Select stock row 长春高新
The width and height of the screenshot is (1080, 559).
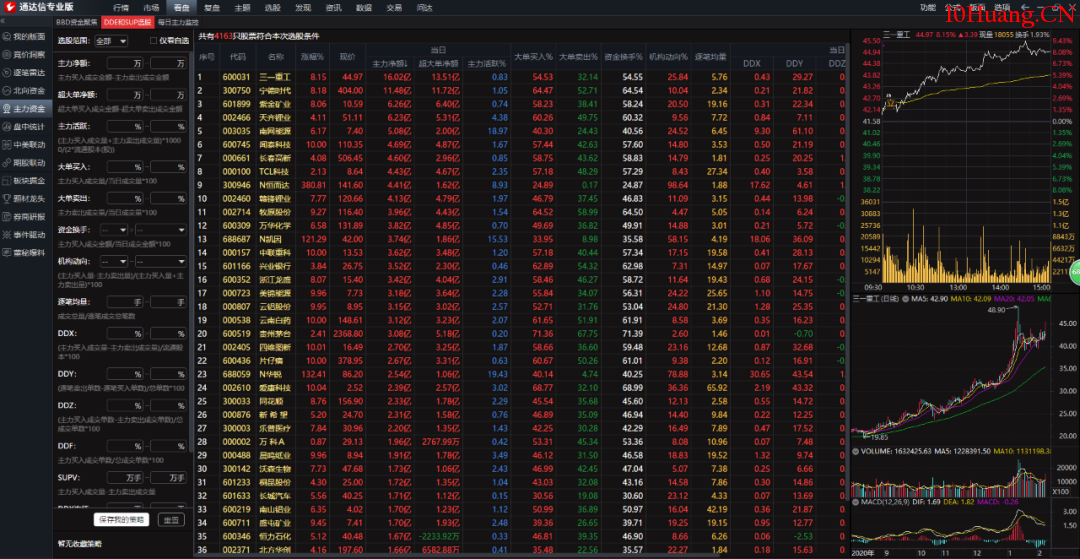pyautogui.click(x=520, y=158)
